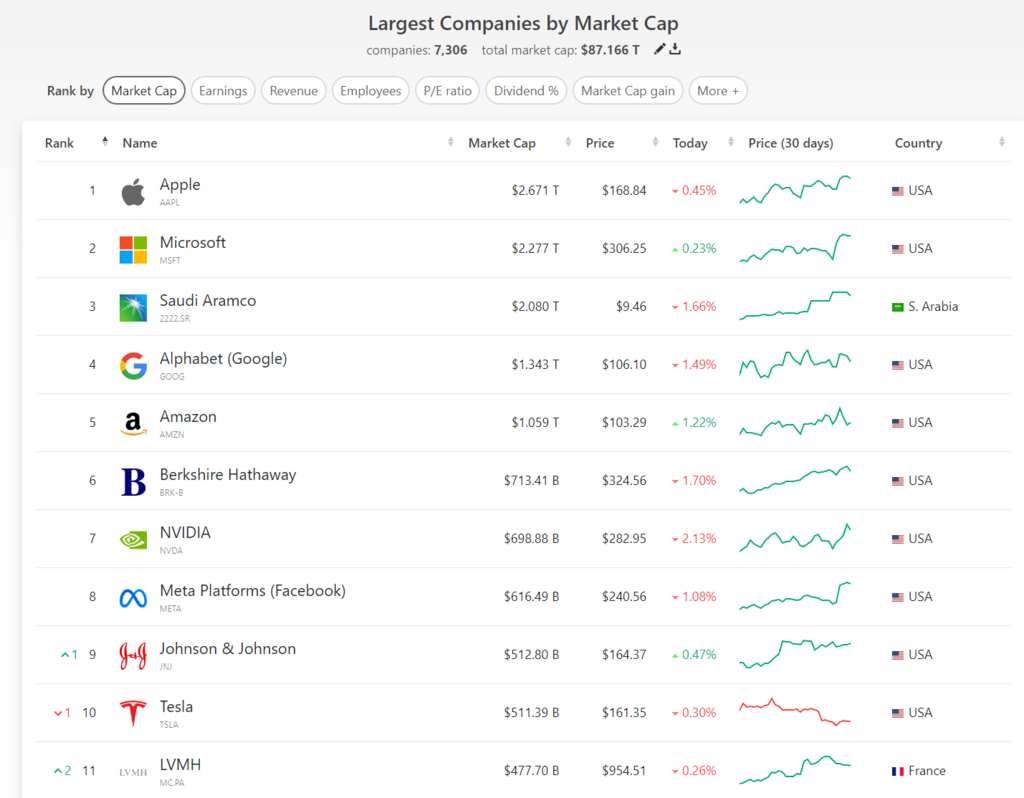Click LVMH's rank change up 2

pos(62,771)
